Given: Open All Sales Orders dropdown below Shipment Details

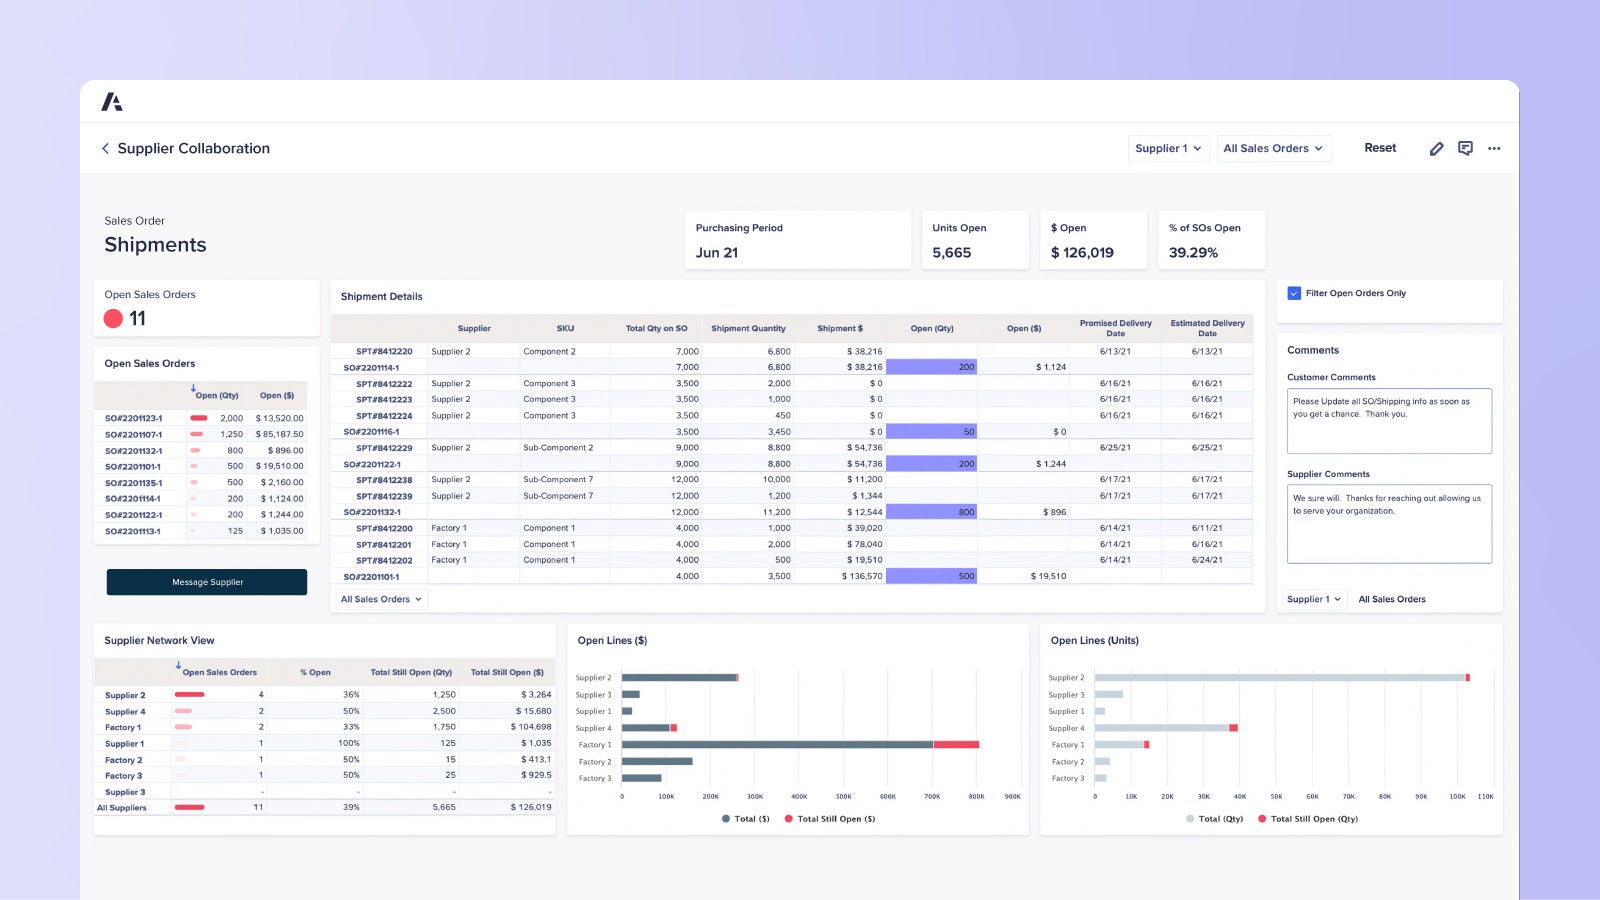Looking at the screenshot, I should pyautogui.click(x=379, y=599).
